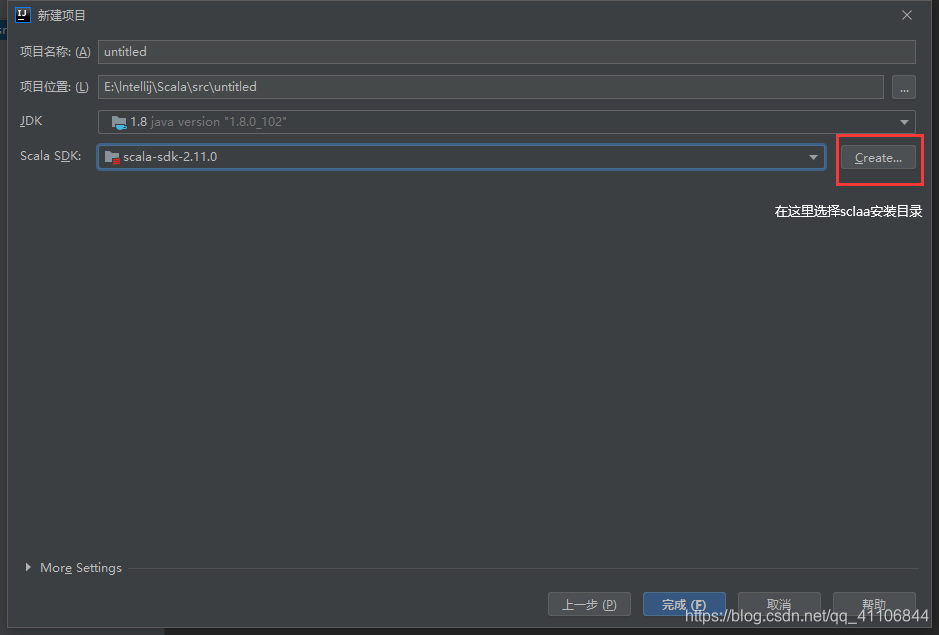Click the project location path field
This screenshot has width=939, height=635.
click(490, 87)
